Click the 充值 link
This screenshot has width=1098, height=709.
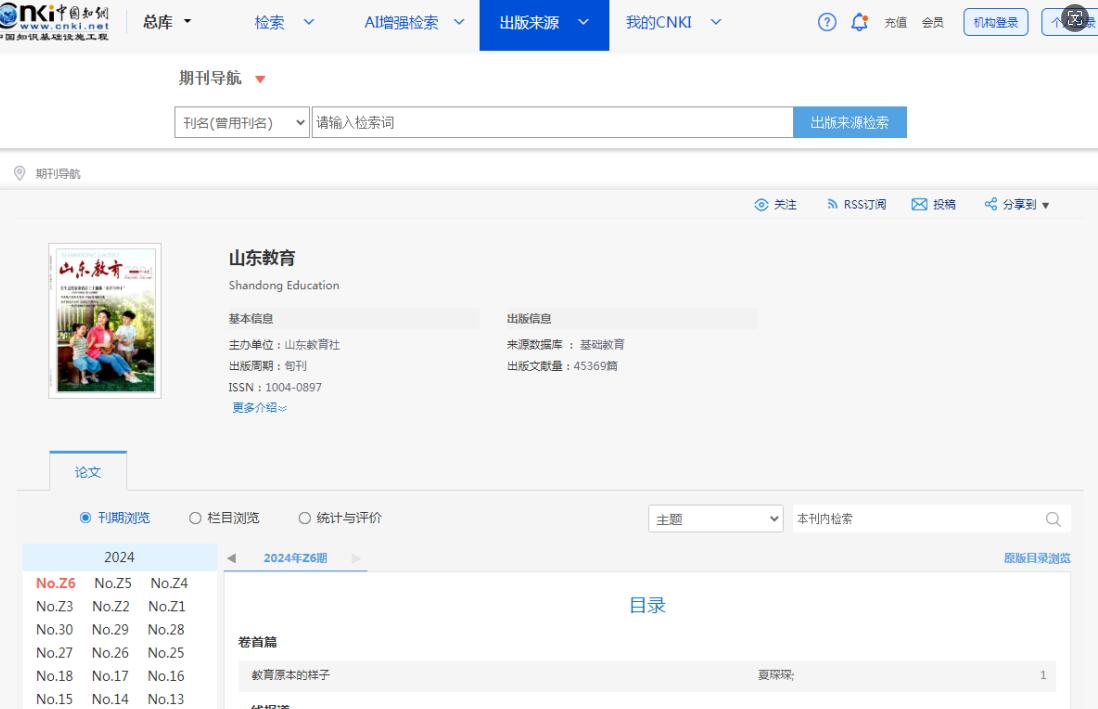[x=896, y=22]
